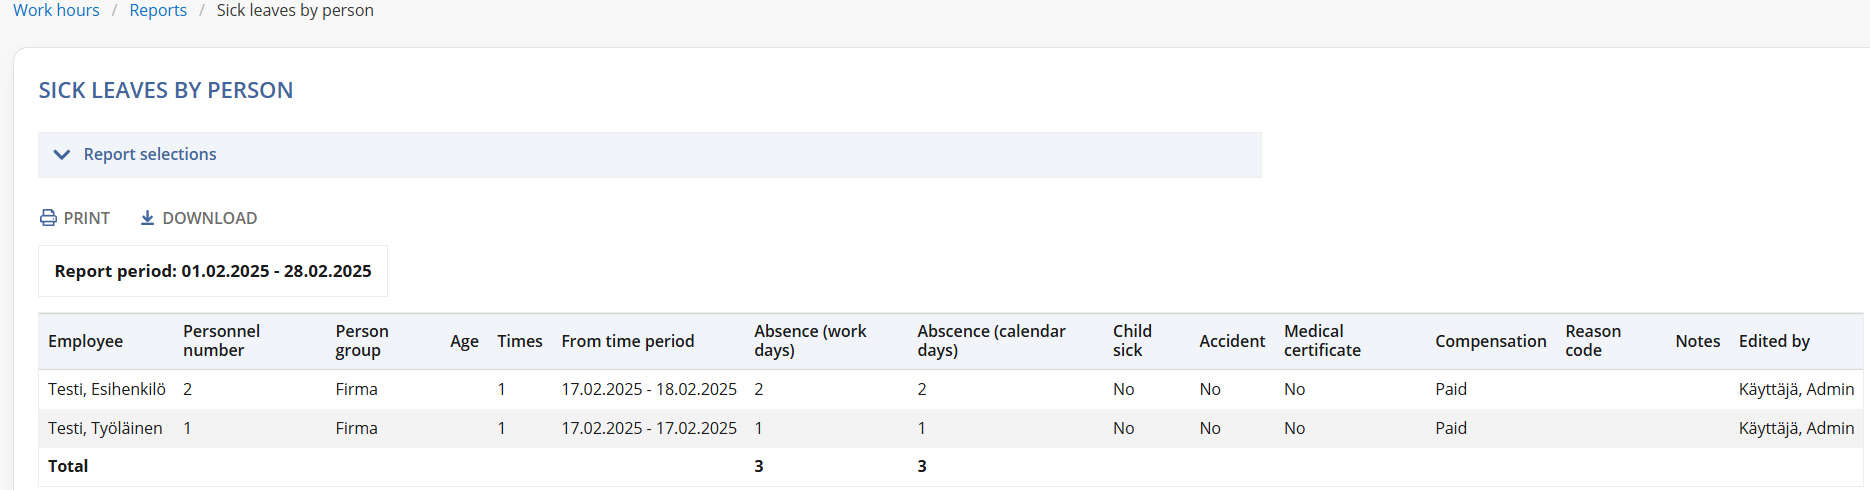Click the Absence (work days) column header
Viewport: 1870px width, 490px height.
(810, 341)
